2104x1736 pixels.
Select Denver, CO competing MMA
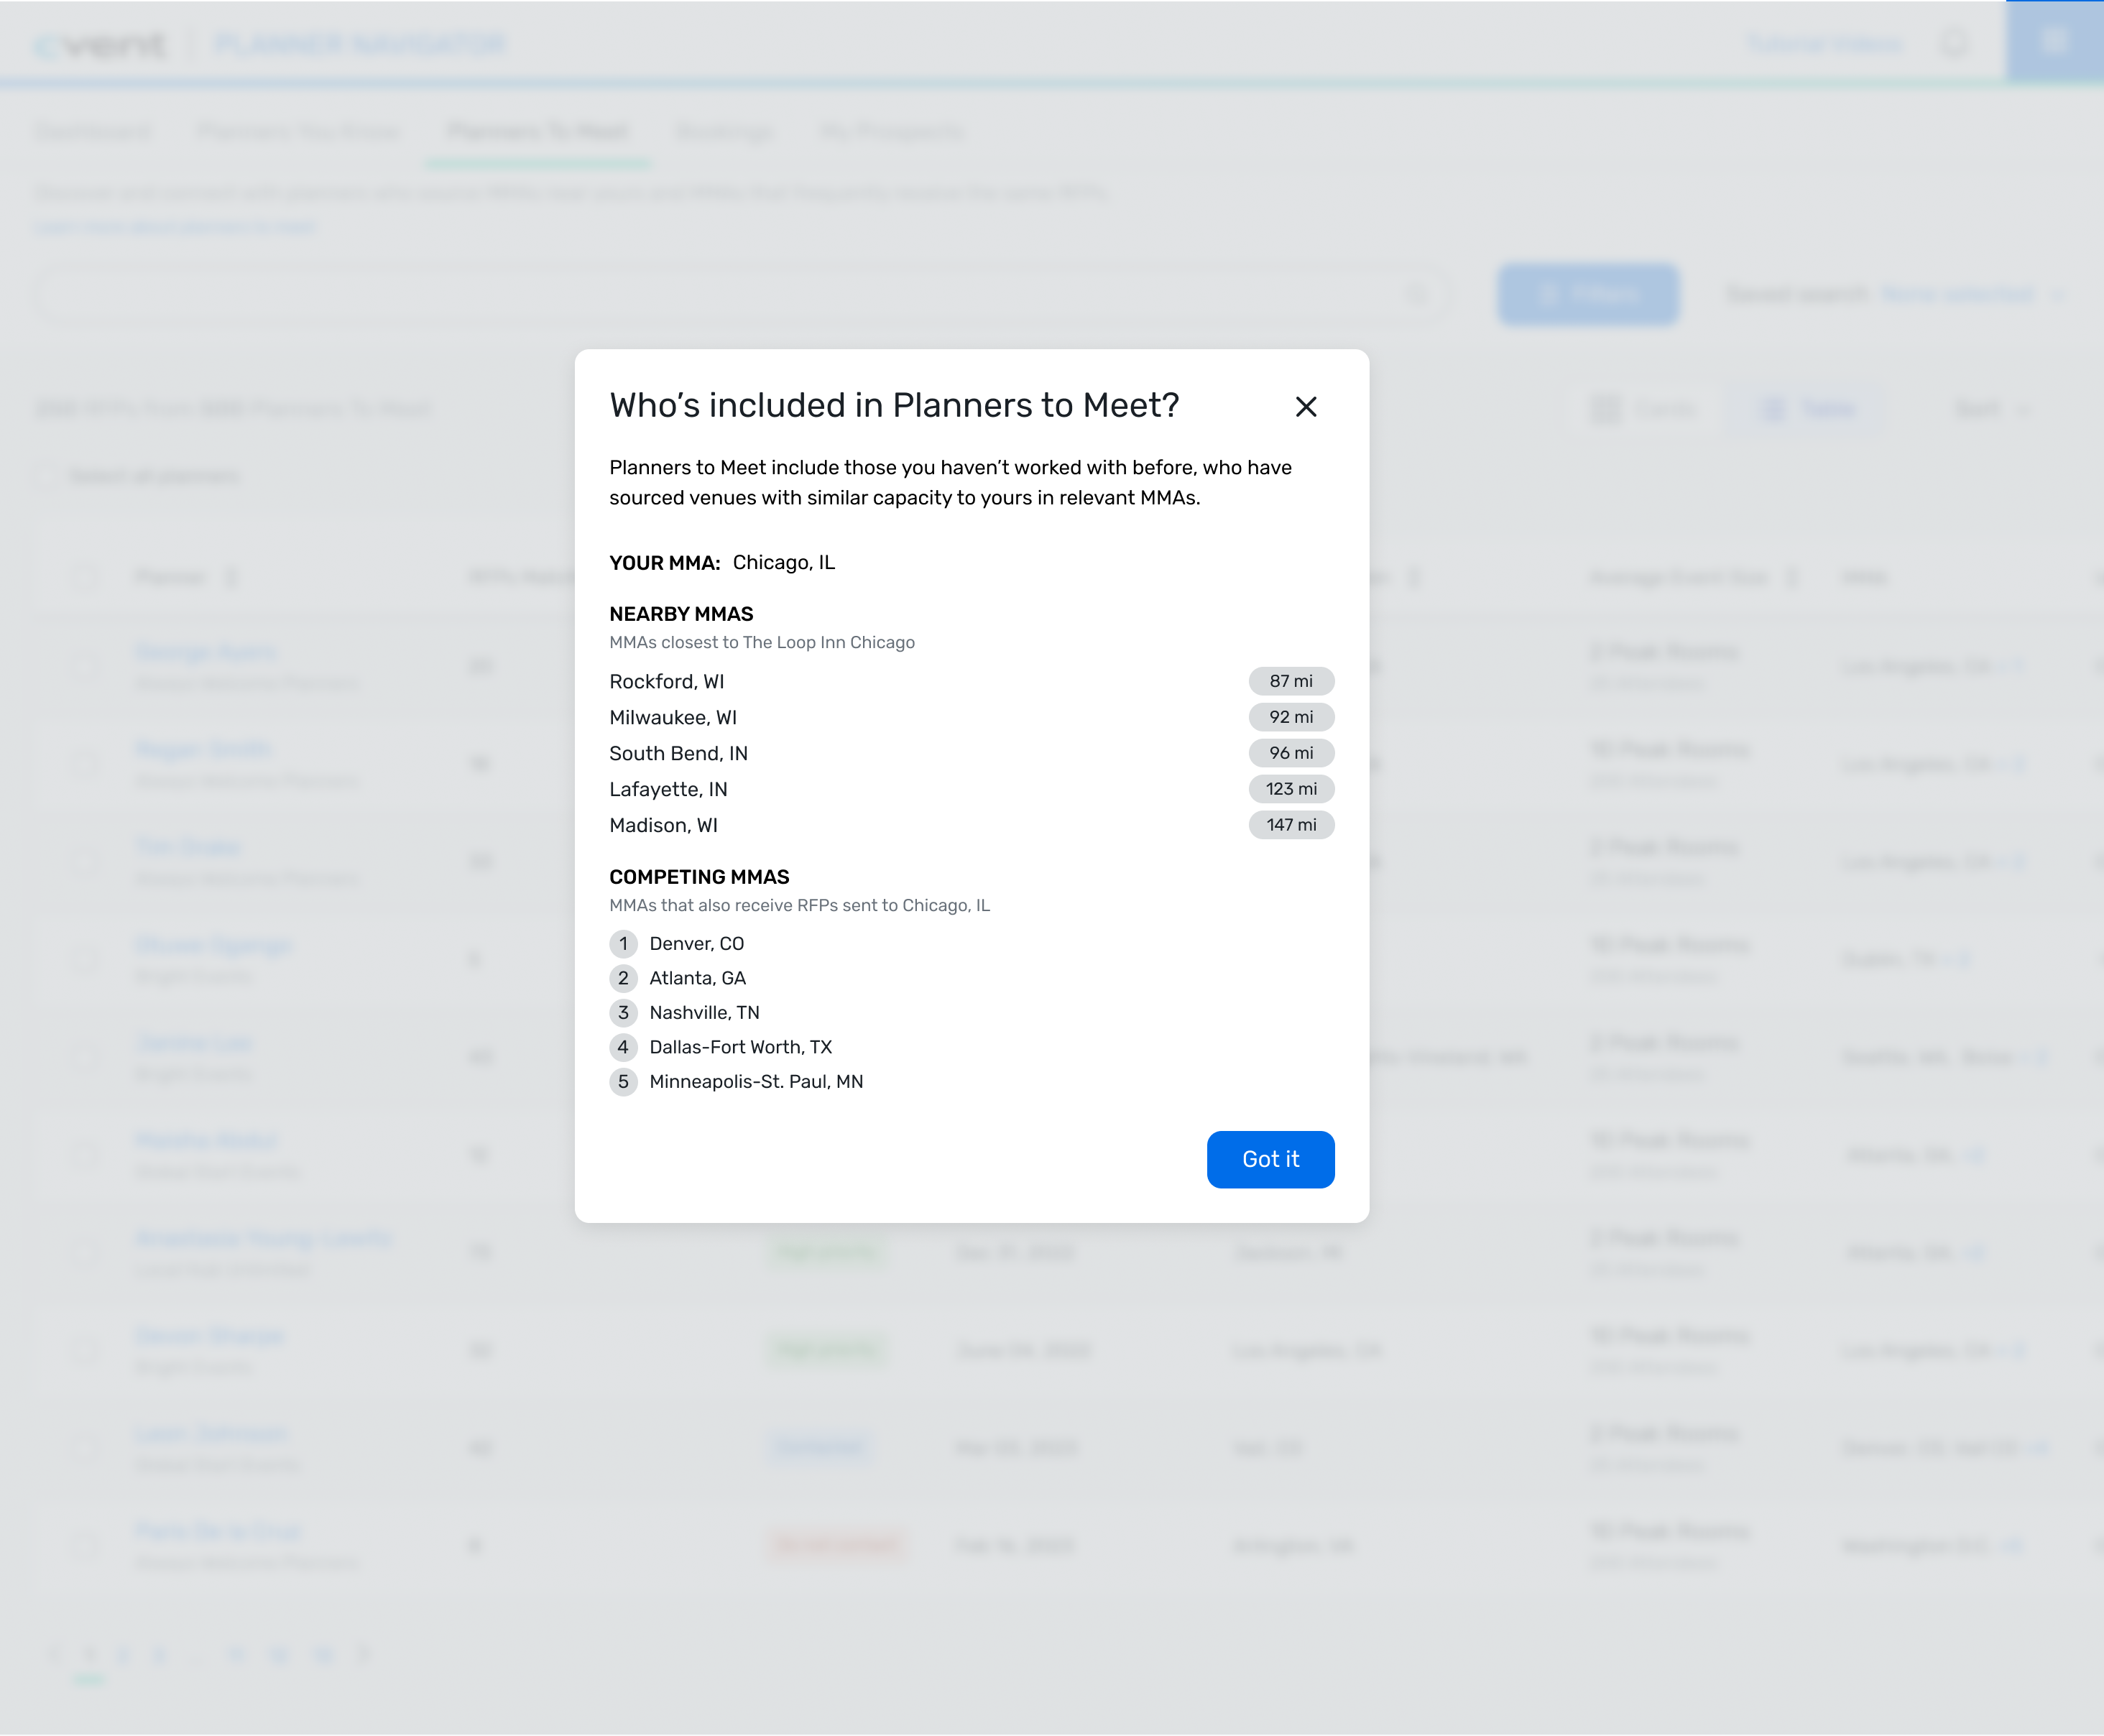click(x=696, y=943)
